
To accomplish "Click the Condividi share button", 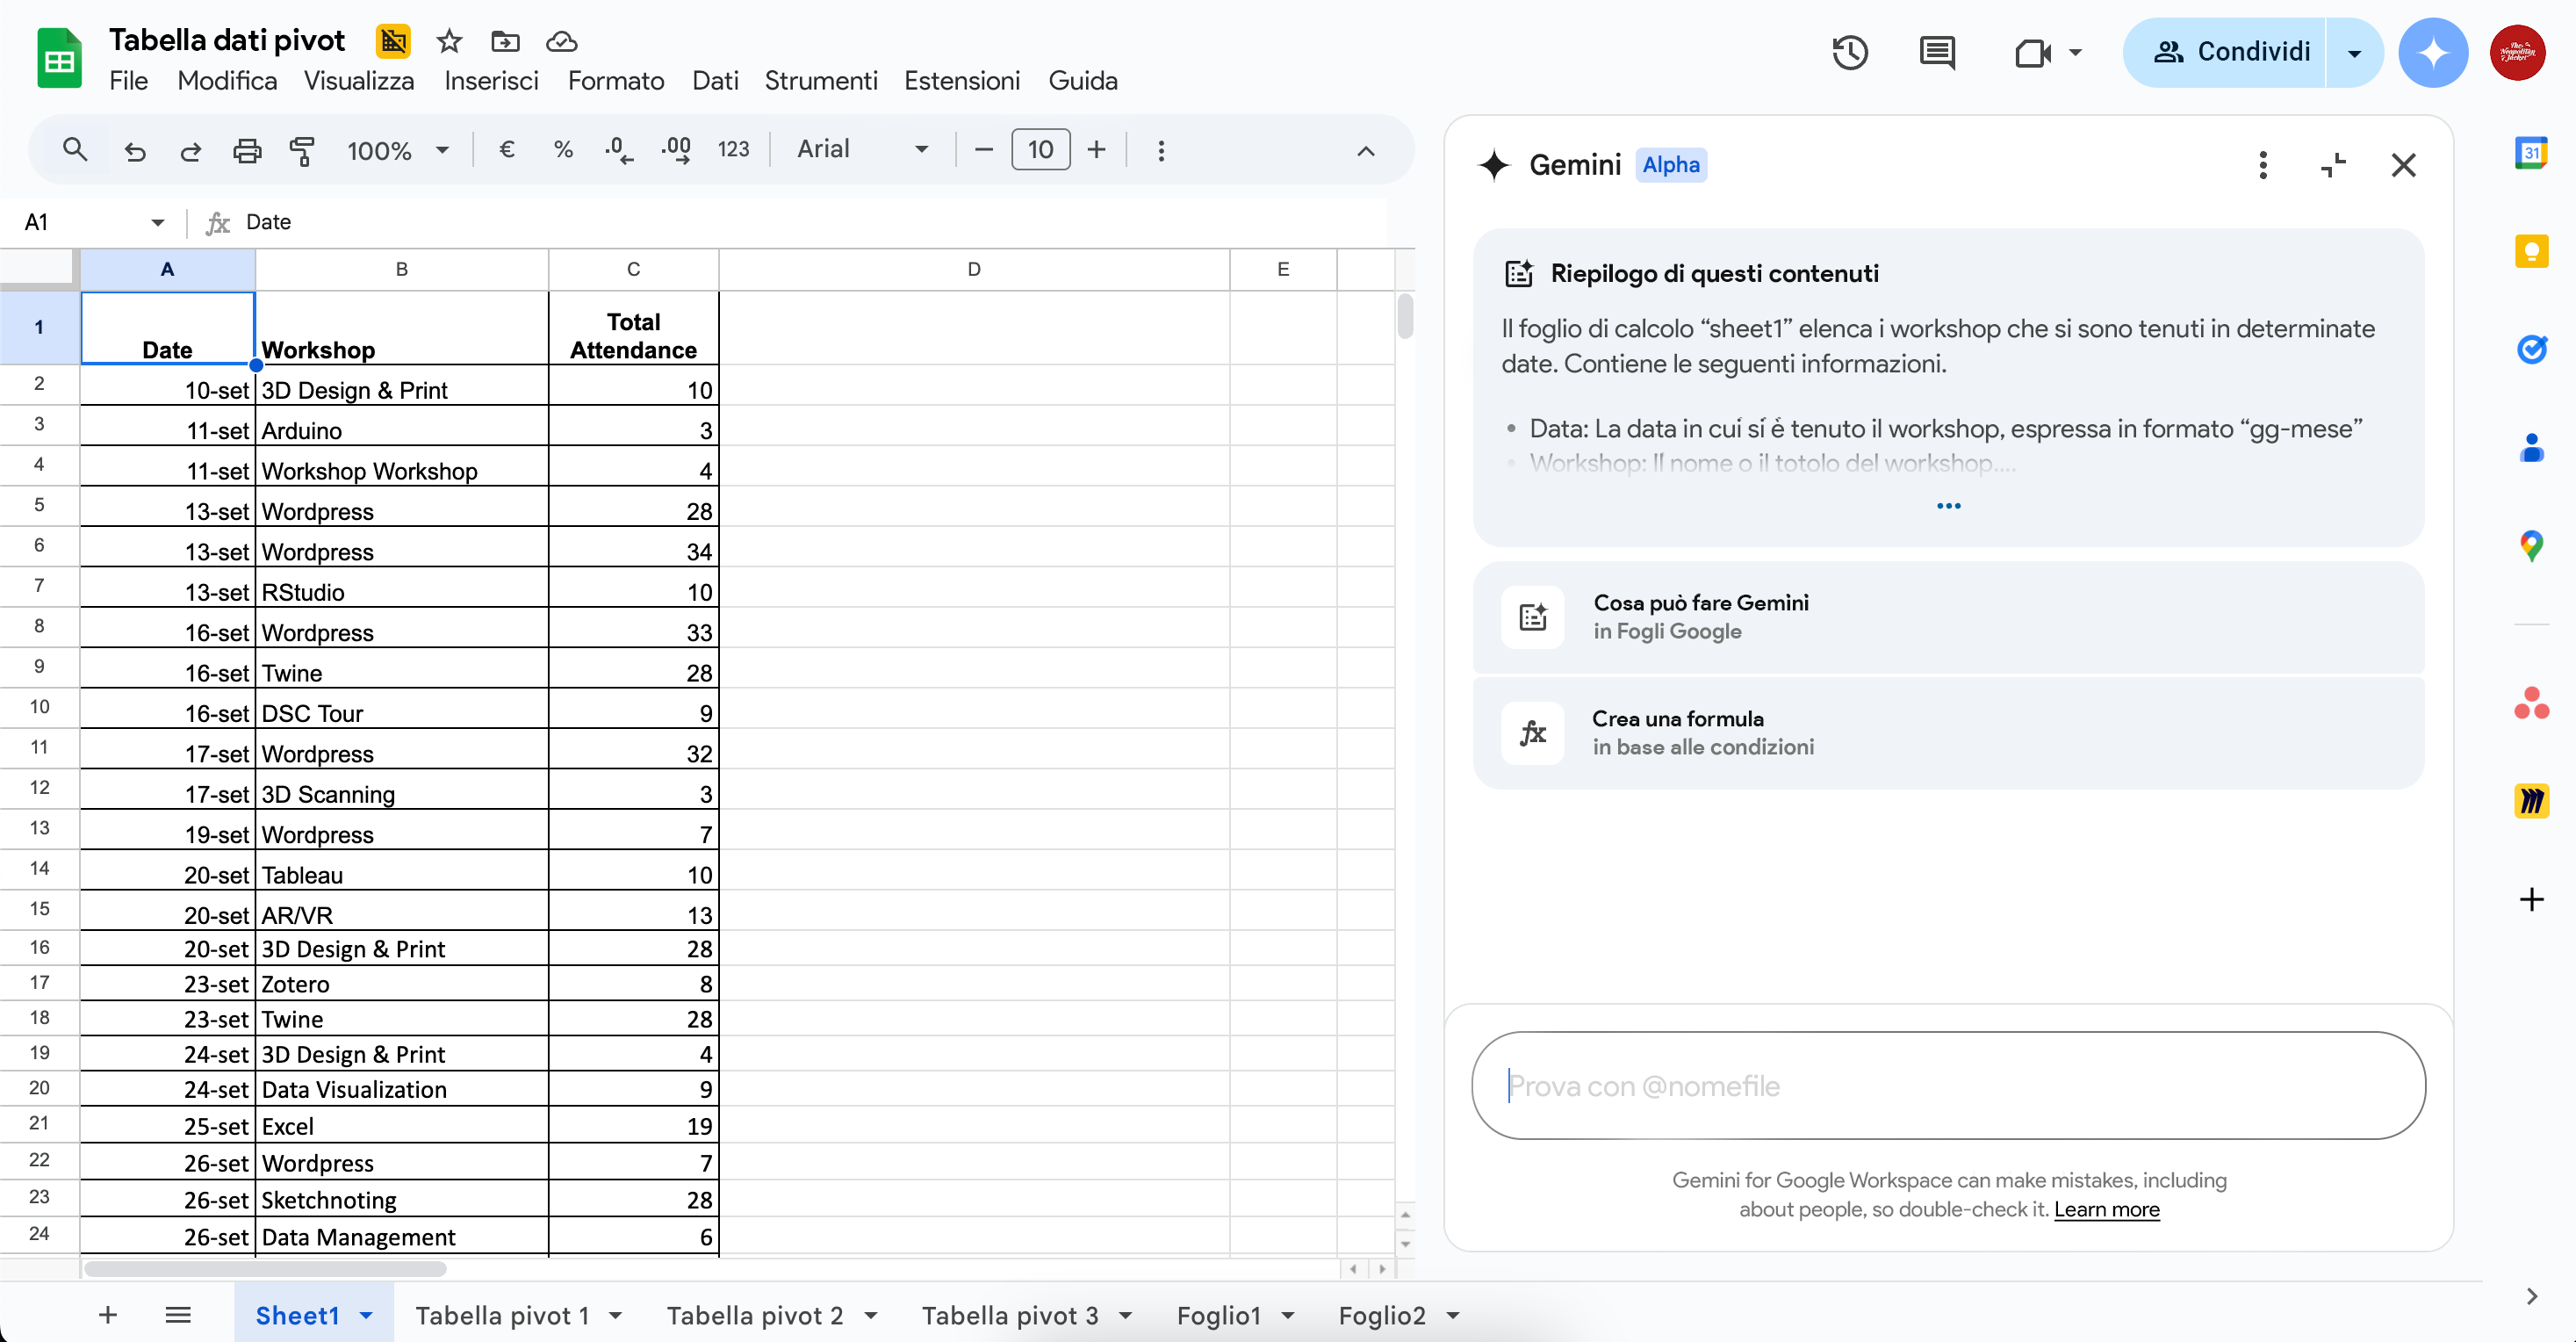I will click(x=2230, y=52).
